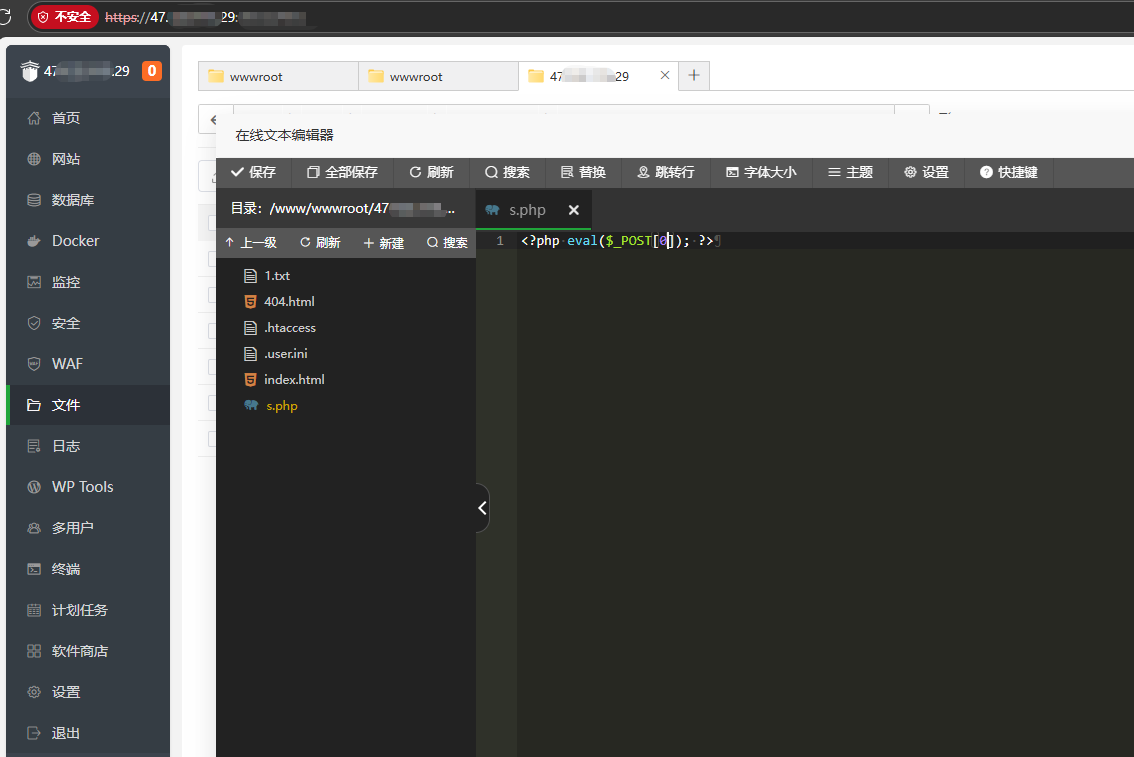The width and height of the screenshot is (1134, 757).
Task: Open the 终端 (terminal) sidebar item
Action: (66, 569)
